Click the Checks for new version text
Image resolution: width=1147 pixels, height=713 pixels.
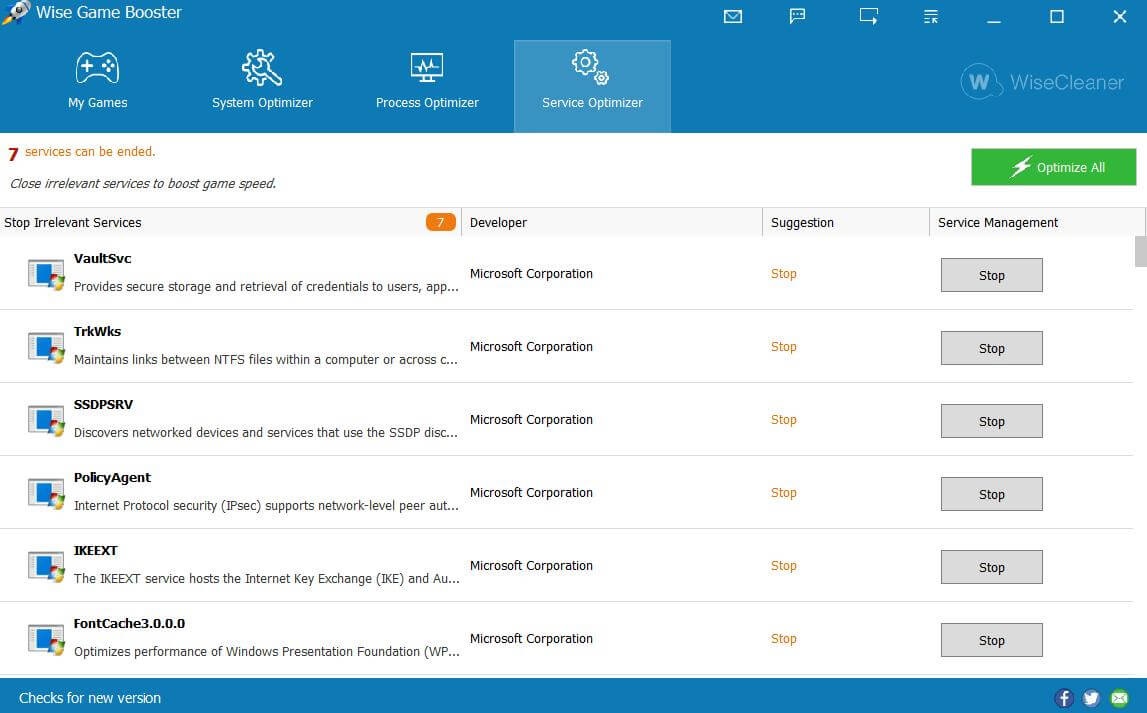[x=90, y=698]
